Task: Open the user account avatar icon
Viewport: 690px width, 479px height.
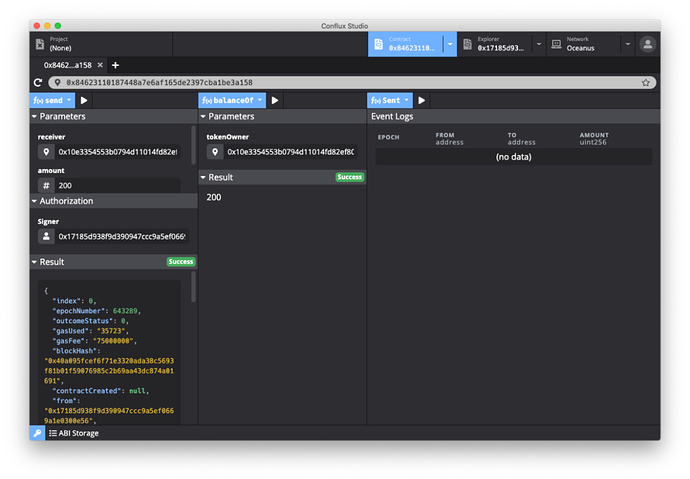Action: (x=648, y=44)
